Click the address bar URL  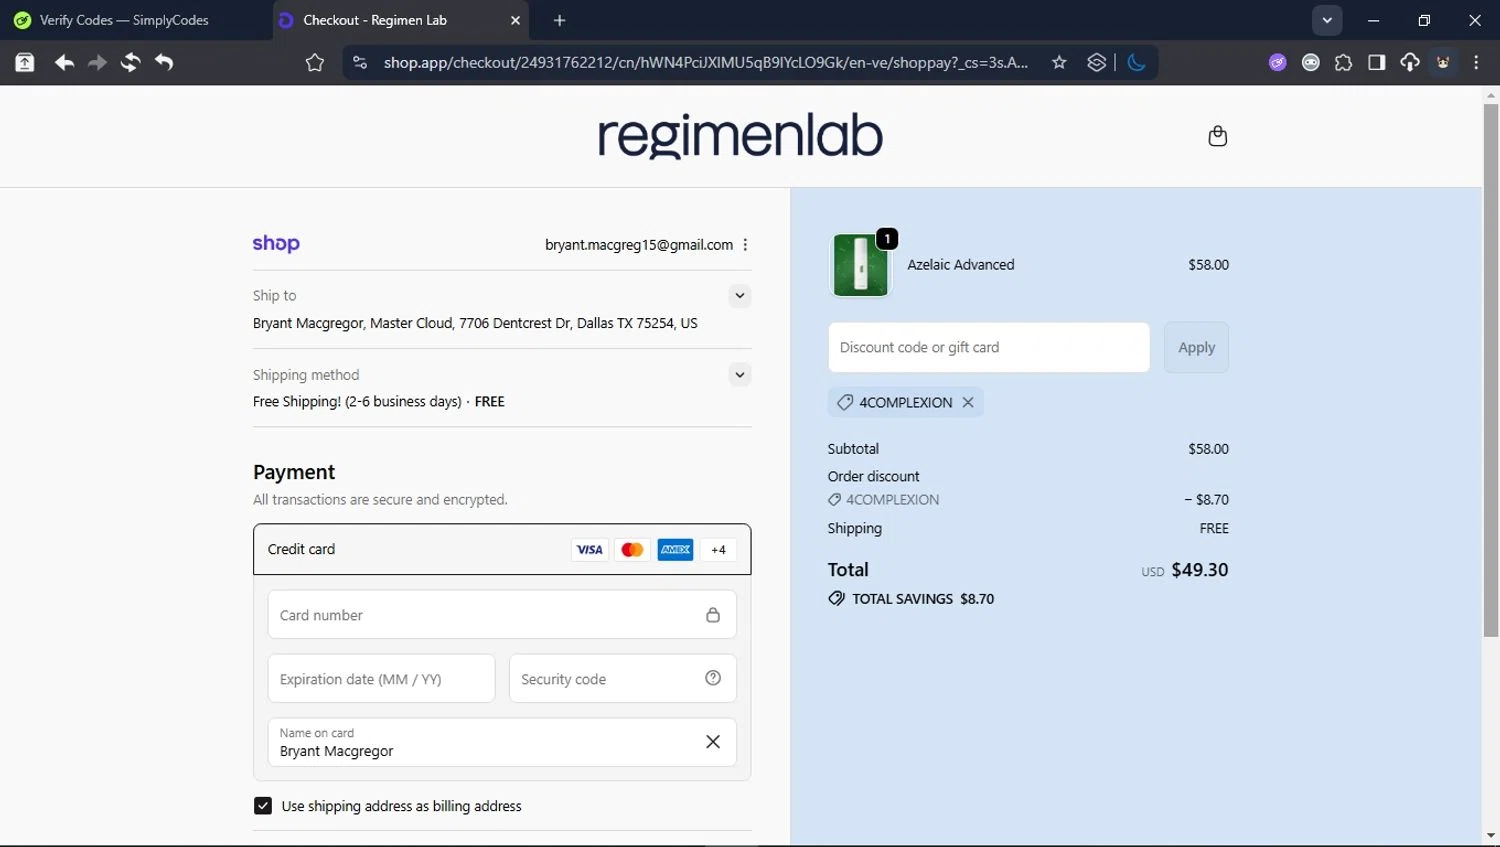705,63
